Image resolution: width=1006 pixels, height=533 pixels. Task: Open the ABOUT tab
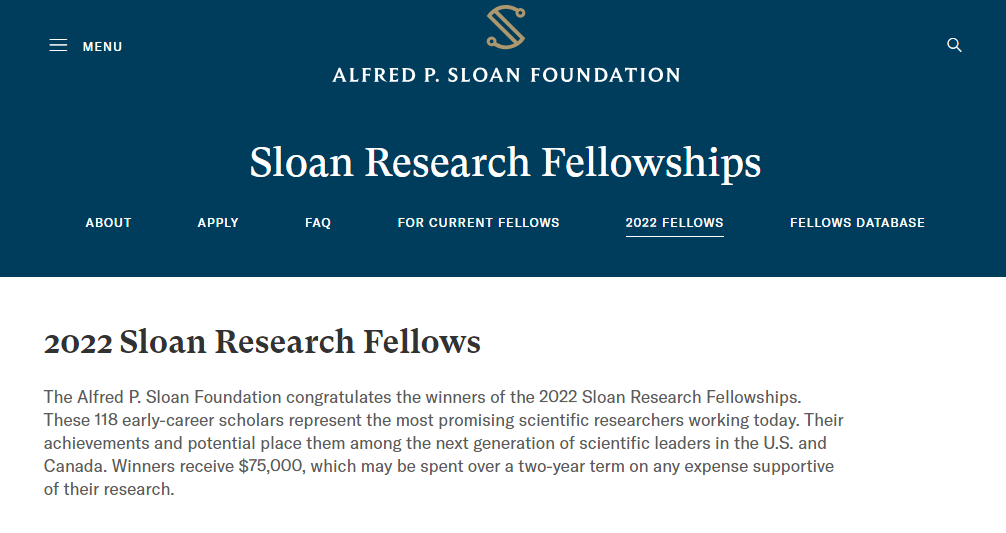(108, 223)
